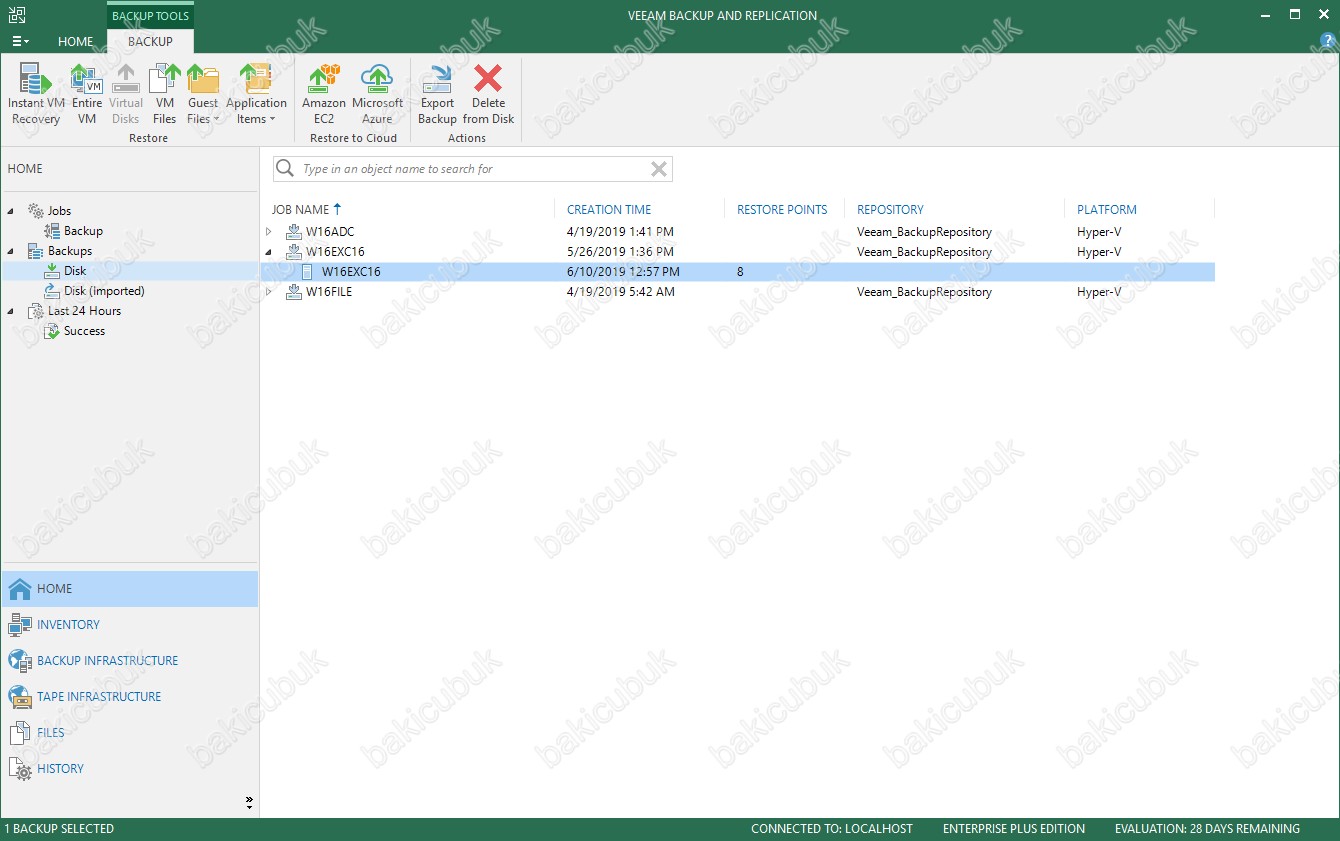Select Jobs in the tree
This screenshot has height=841, width=1340.
[59, 211]
